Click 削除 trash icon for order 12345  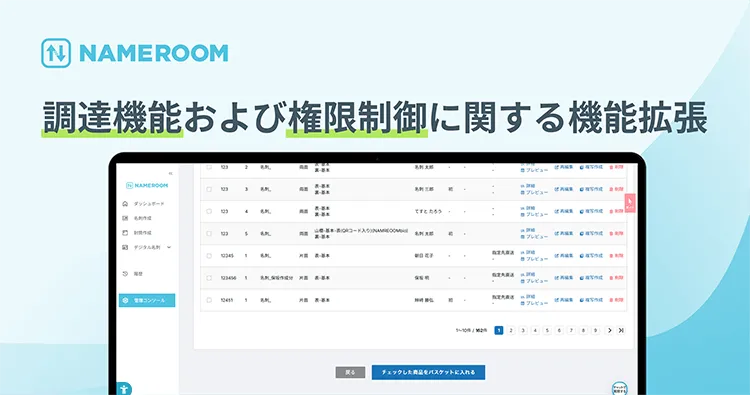611,256
